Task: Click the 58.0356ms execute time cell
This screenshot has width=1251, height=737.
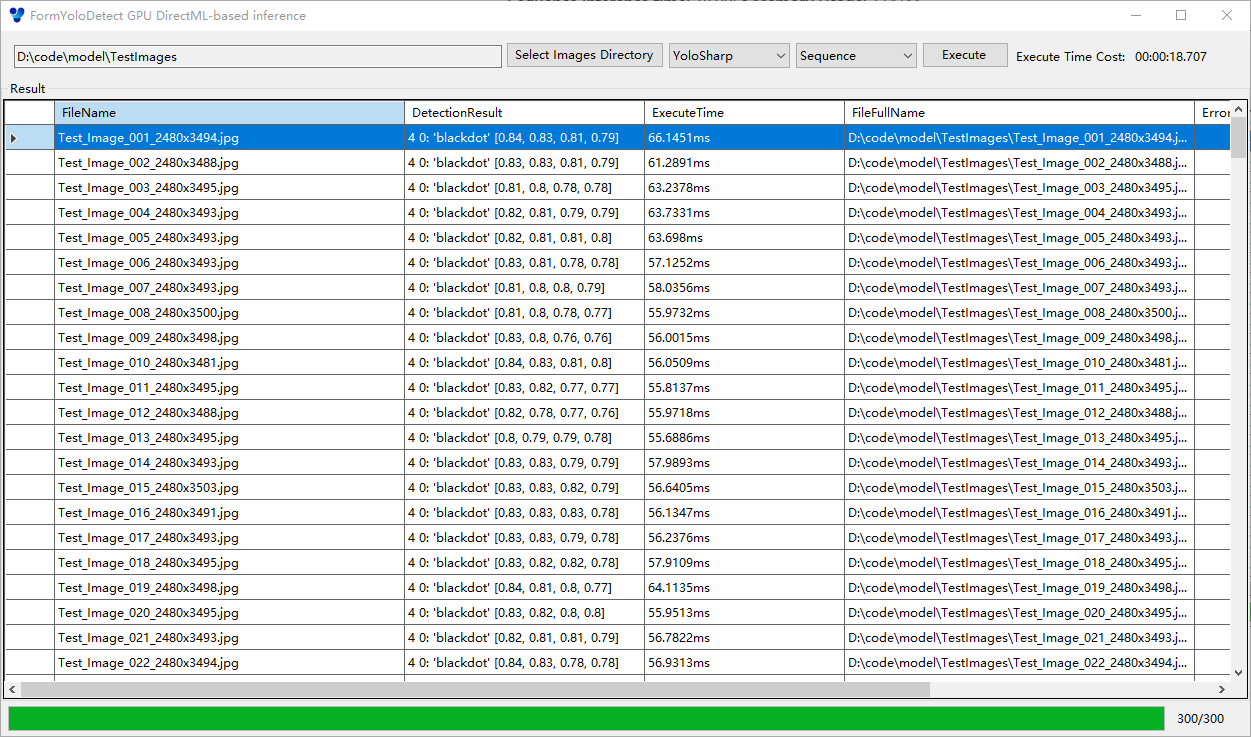Action: point(744,288)
